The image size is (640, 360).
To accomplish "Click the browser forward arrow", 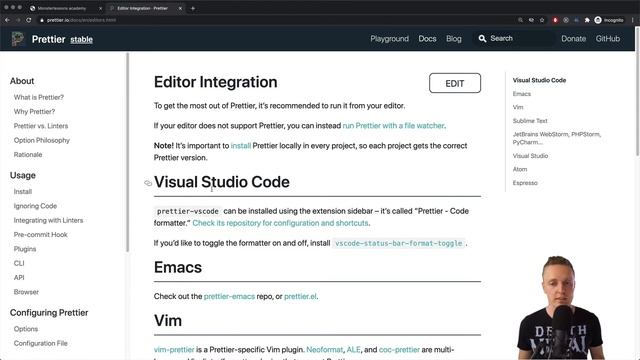I will (x=18, y=20).
